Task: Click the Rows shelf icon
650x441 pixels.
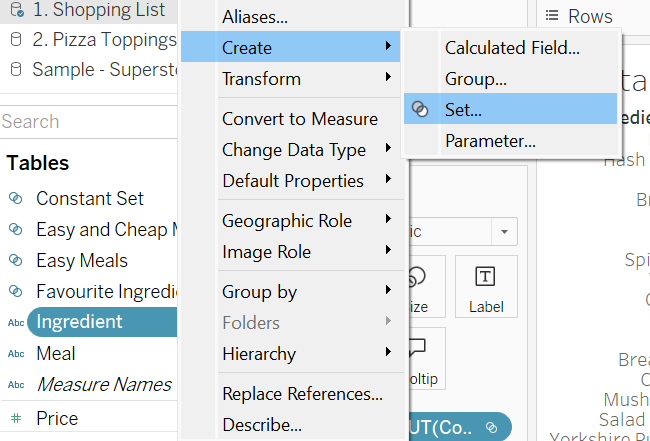Action: (551, 16)
